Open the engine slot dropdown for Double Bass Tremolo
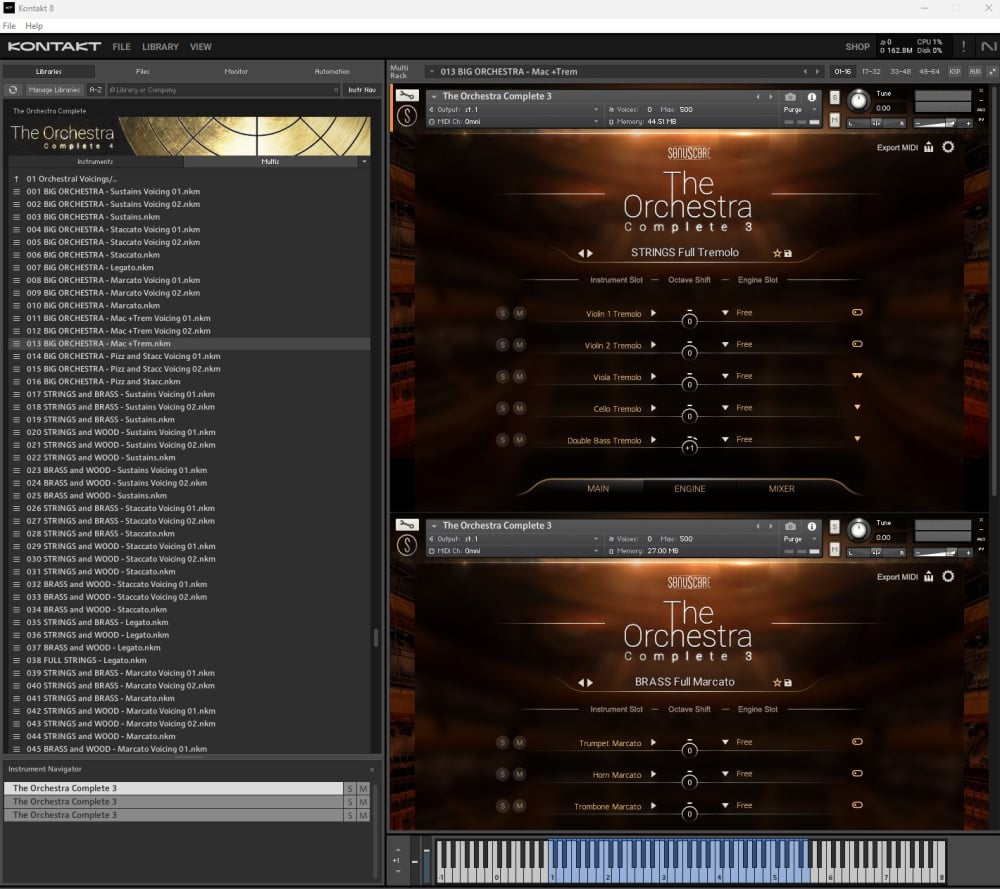 pos(725,439)
